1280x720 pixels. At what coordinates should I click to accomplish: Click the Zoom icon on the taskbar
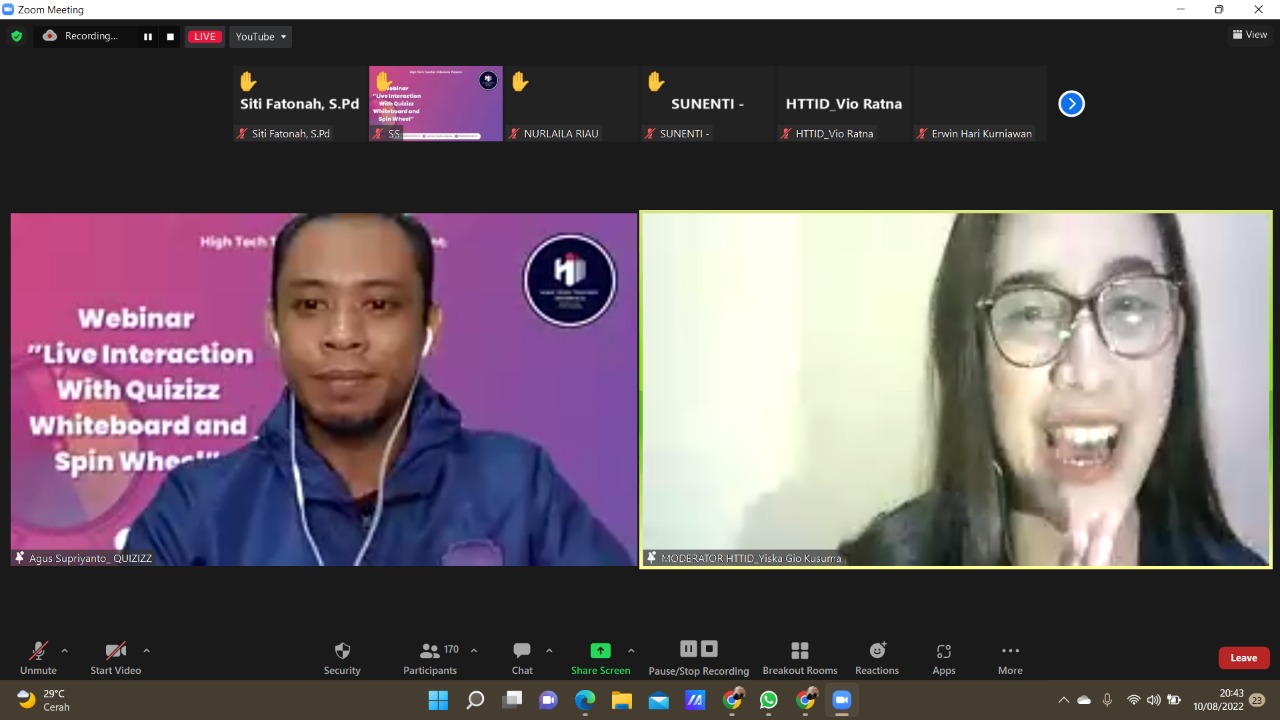pyautogui.click(x=842, y=700)
